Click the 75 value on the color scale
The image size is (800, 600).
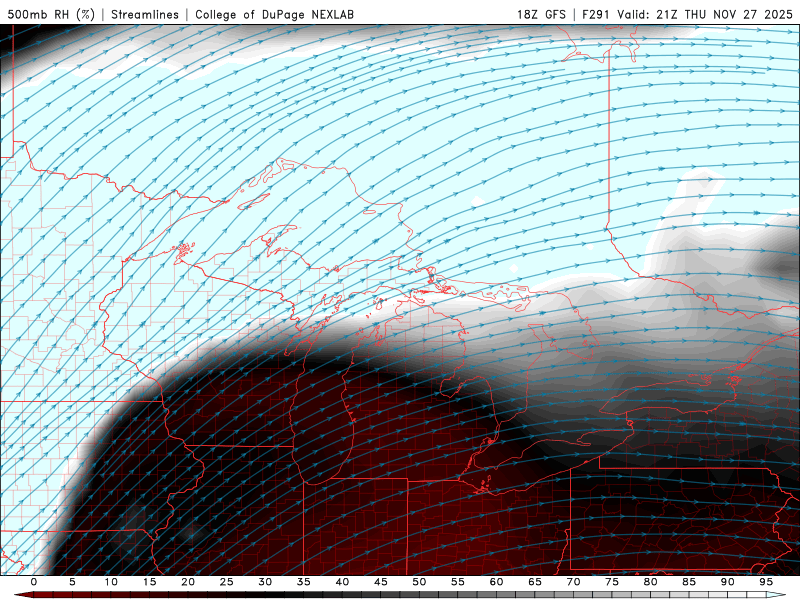pyautogui.click(x=612, y=582)
